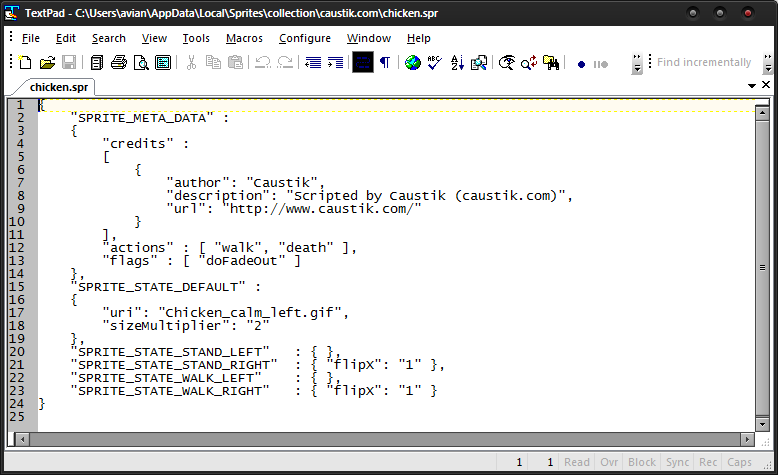
Task: Click the Indent lines icon
Action: [x=335, y=63]
